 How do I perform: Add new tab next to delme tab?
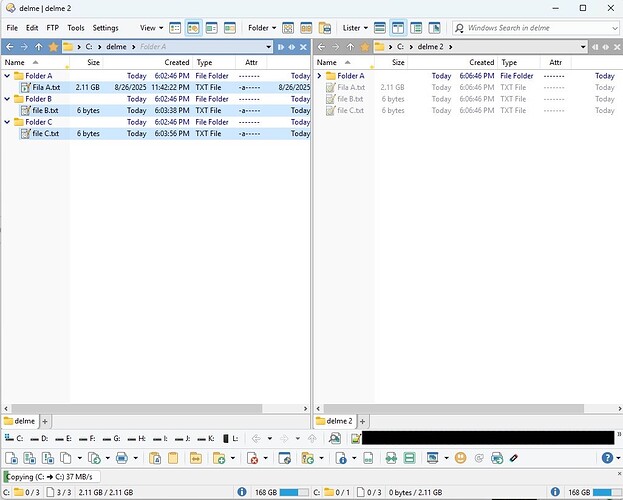point(45,421)
